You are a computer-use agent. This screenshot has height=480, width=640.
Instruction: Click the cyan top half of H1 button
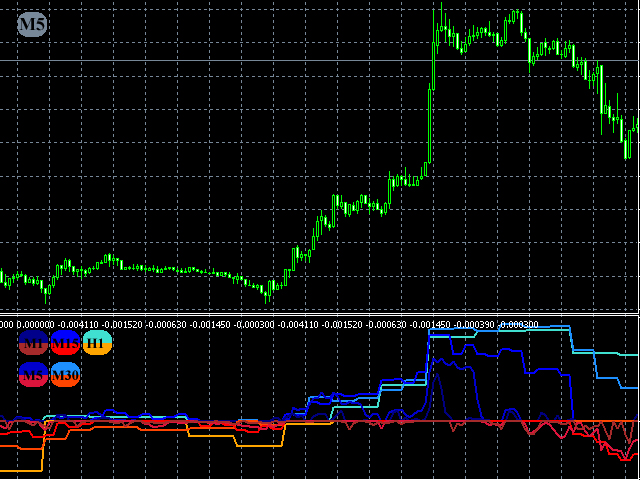click(x=97, y=337)
